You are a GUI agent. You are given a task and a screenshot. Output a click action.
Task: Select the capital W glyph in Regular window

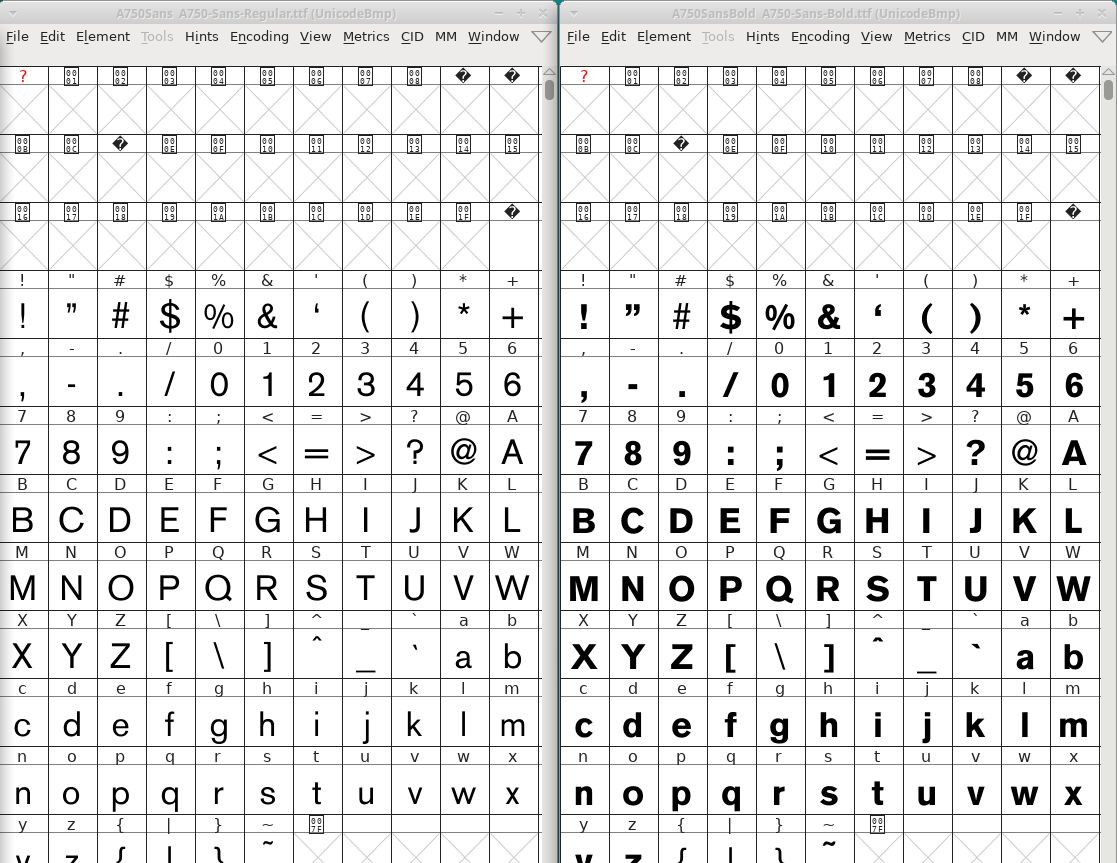click(512, 588)
